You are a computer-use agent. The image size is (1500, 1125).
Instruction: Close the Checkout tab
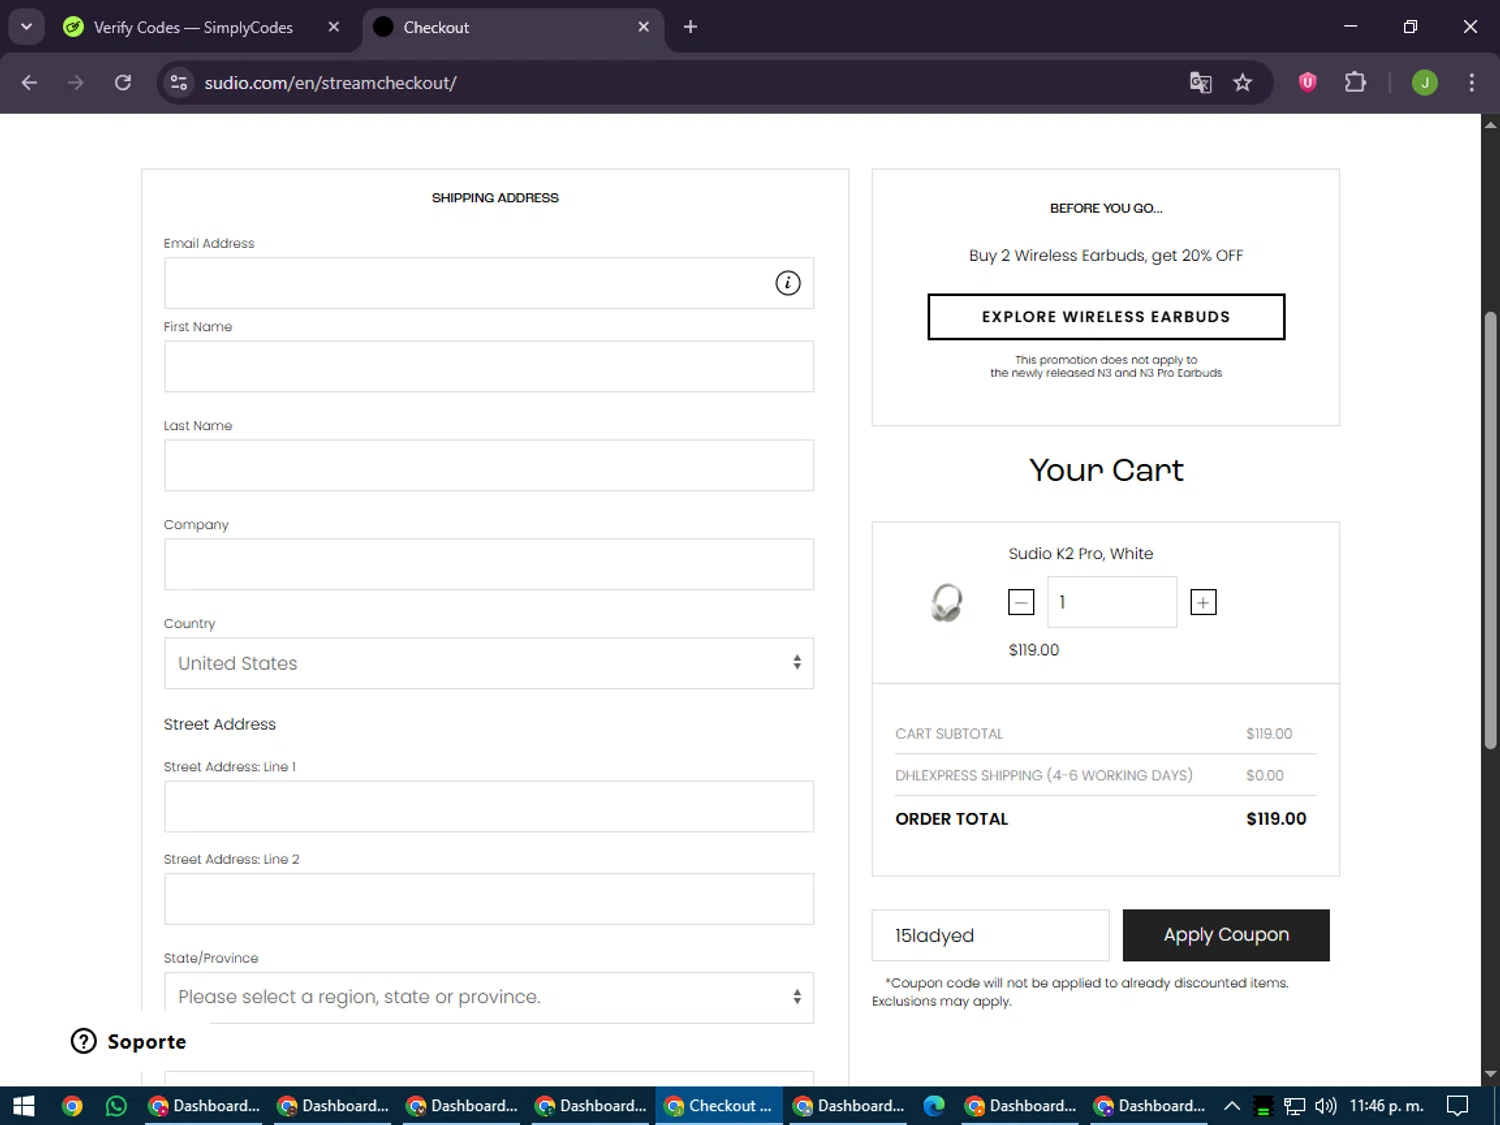coord(644,27)
